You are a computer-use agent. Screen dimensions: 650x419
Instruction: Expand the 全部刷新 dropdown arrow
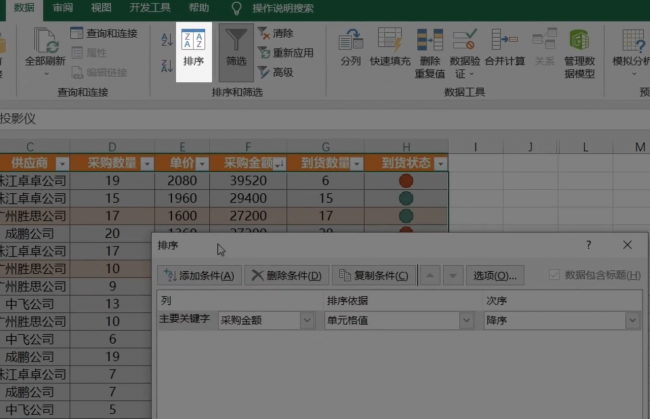(x=46, y=74)
